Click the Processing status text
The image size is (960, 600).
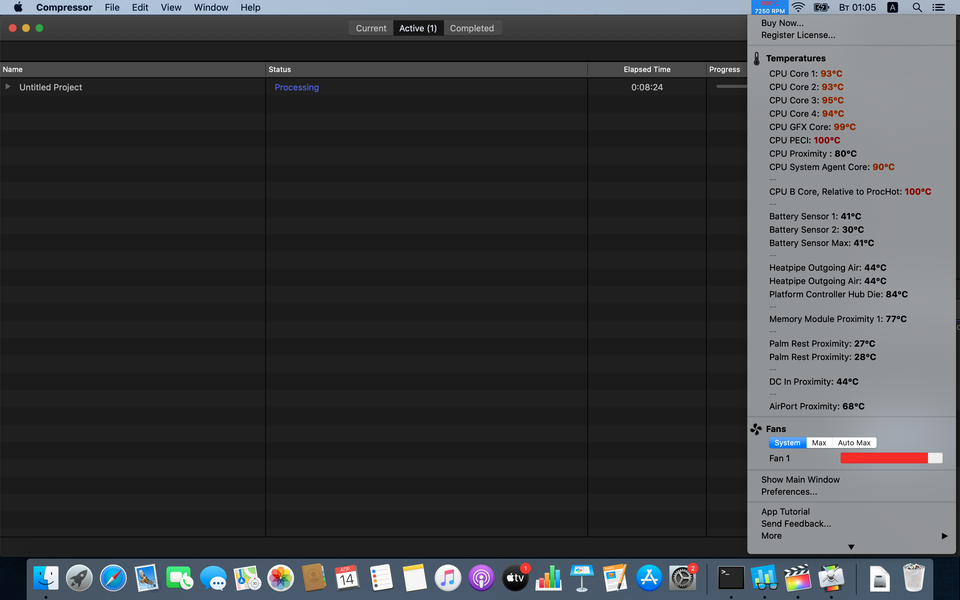pos(296,87)
